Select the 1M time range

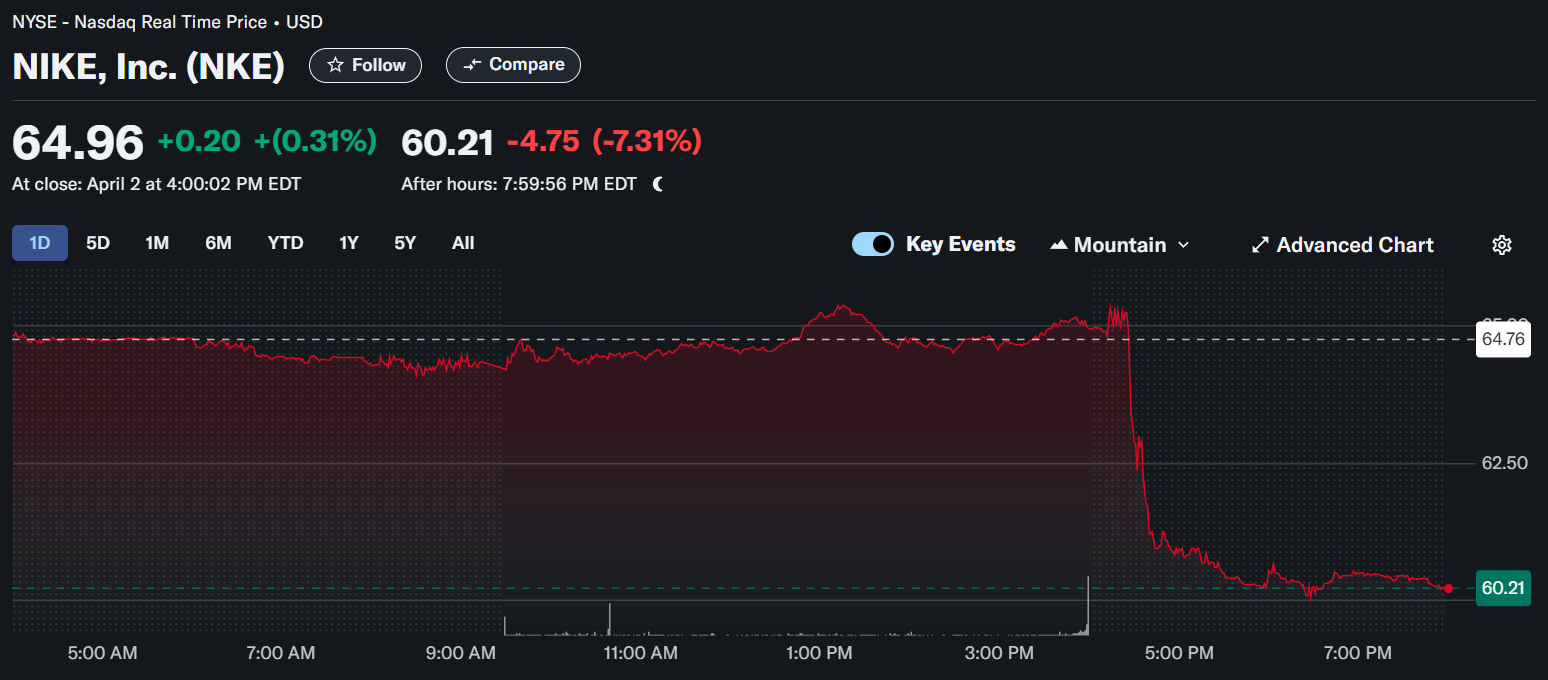(x=157, y=243)
